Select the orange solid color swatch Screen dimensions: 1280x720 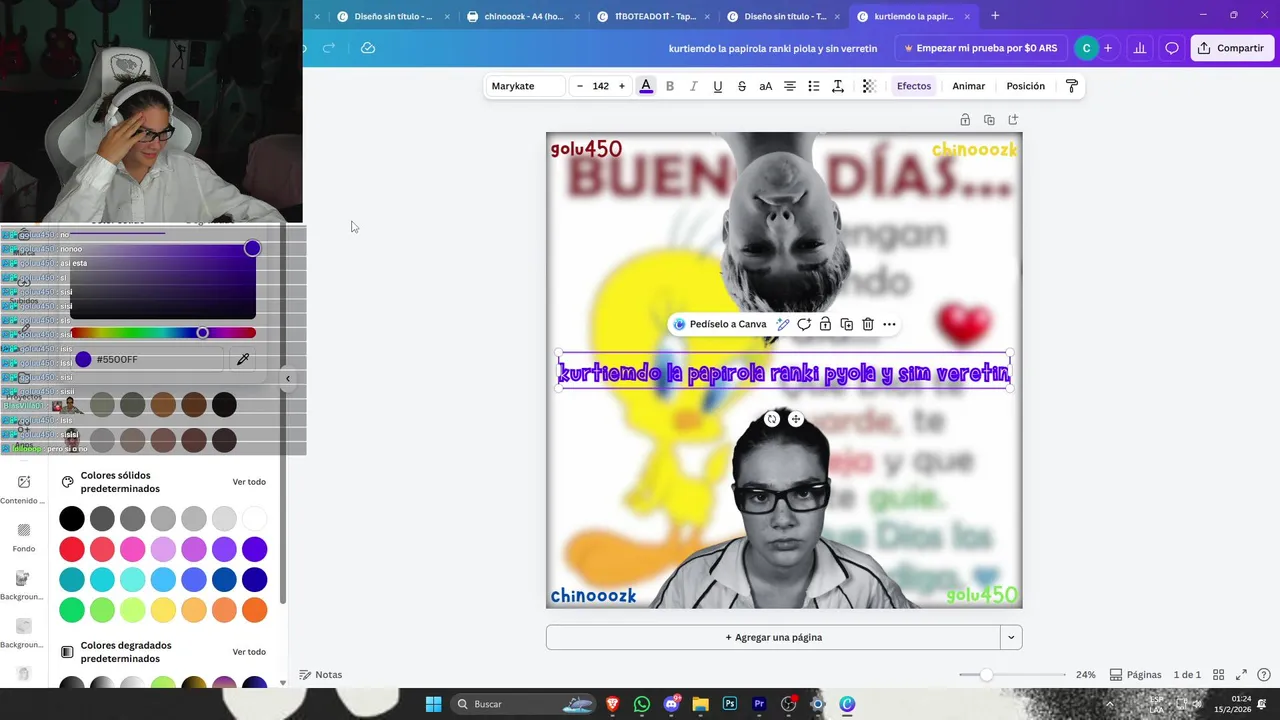tap(255, 610)
